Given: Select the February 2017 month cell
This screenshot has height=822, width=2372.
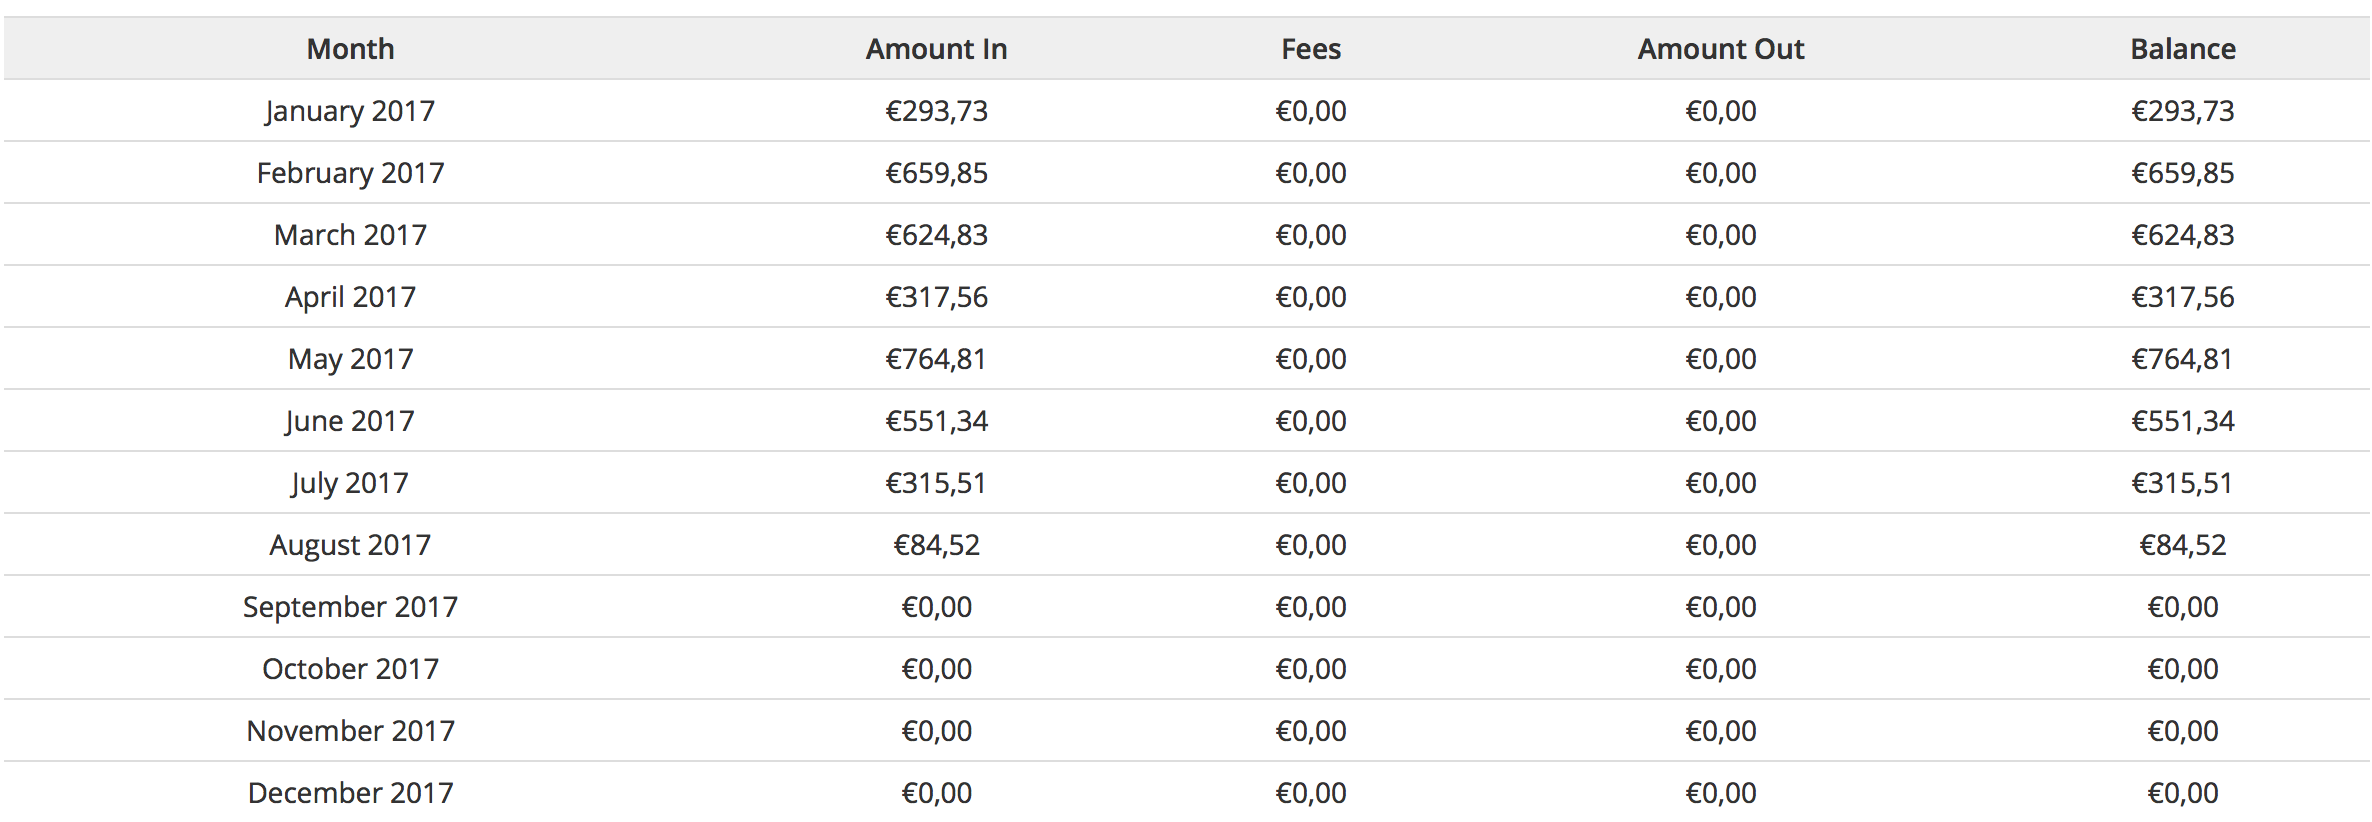Looking at the screenshot, I should [350, 173].
